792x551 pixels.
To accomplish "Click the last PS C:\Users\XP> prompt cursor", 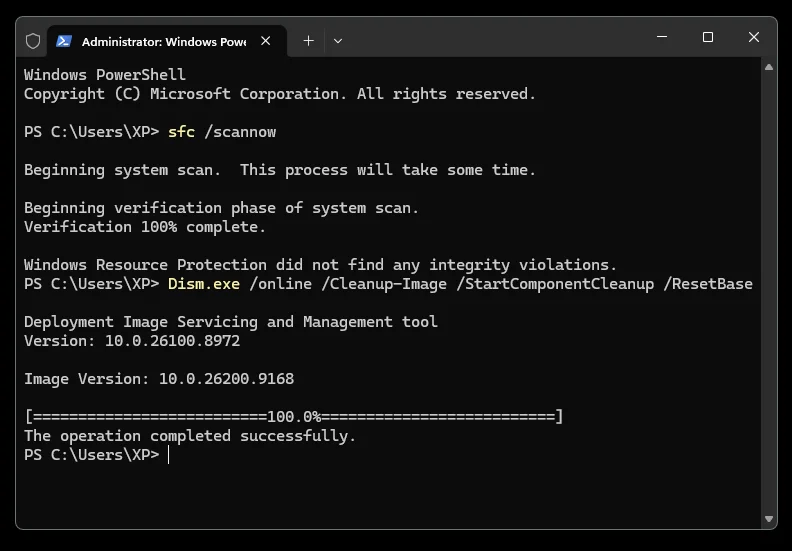I will click(168, 455).
